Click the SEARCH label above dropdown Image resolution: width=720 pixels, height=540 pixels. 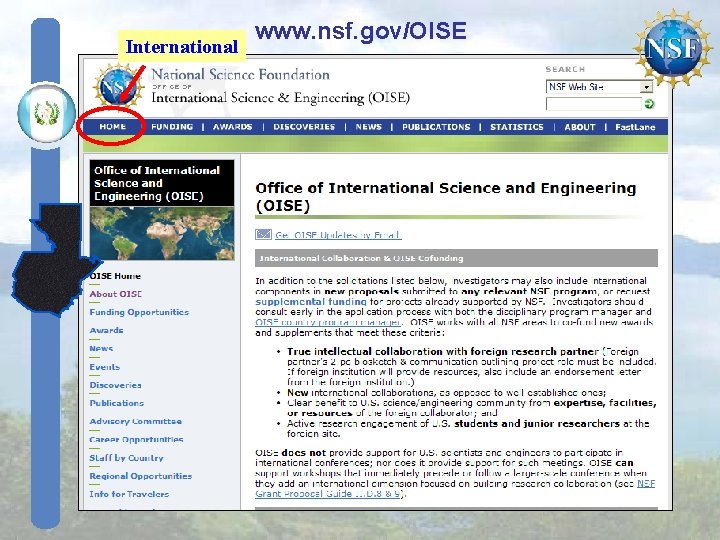pos(565,69)
